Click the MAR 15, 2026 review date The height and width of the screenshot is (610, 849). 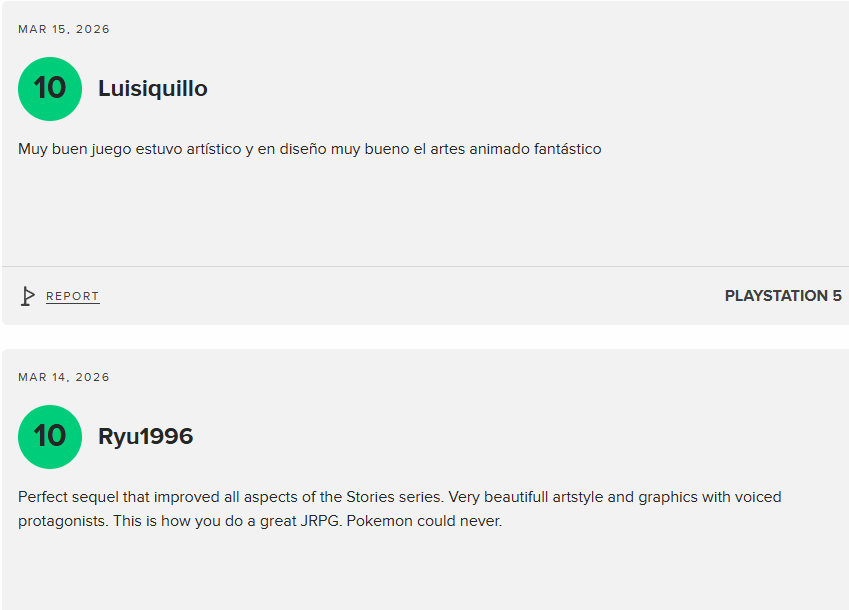[x=64, y=29]
